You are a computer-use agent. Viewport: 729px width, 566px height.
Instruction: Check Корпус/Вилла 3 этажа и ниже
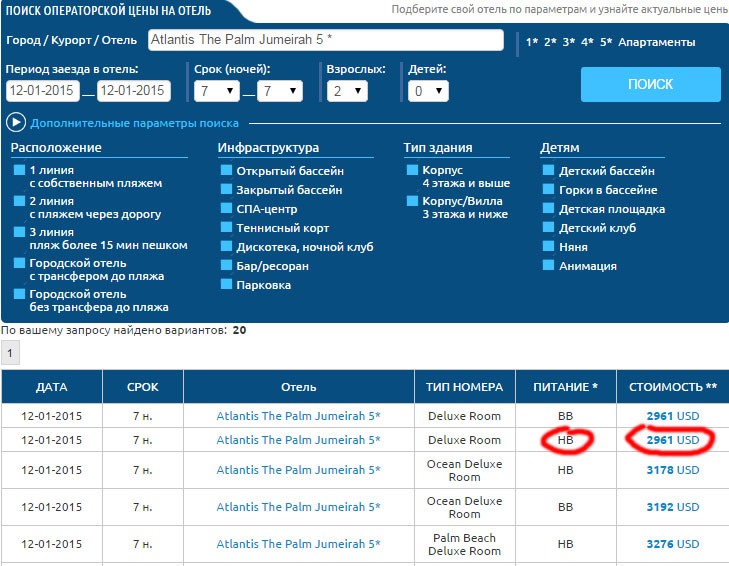412,201
